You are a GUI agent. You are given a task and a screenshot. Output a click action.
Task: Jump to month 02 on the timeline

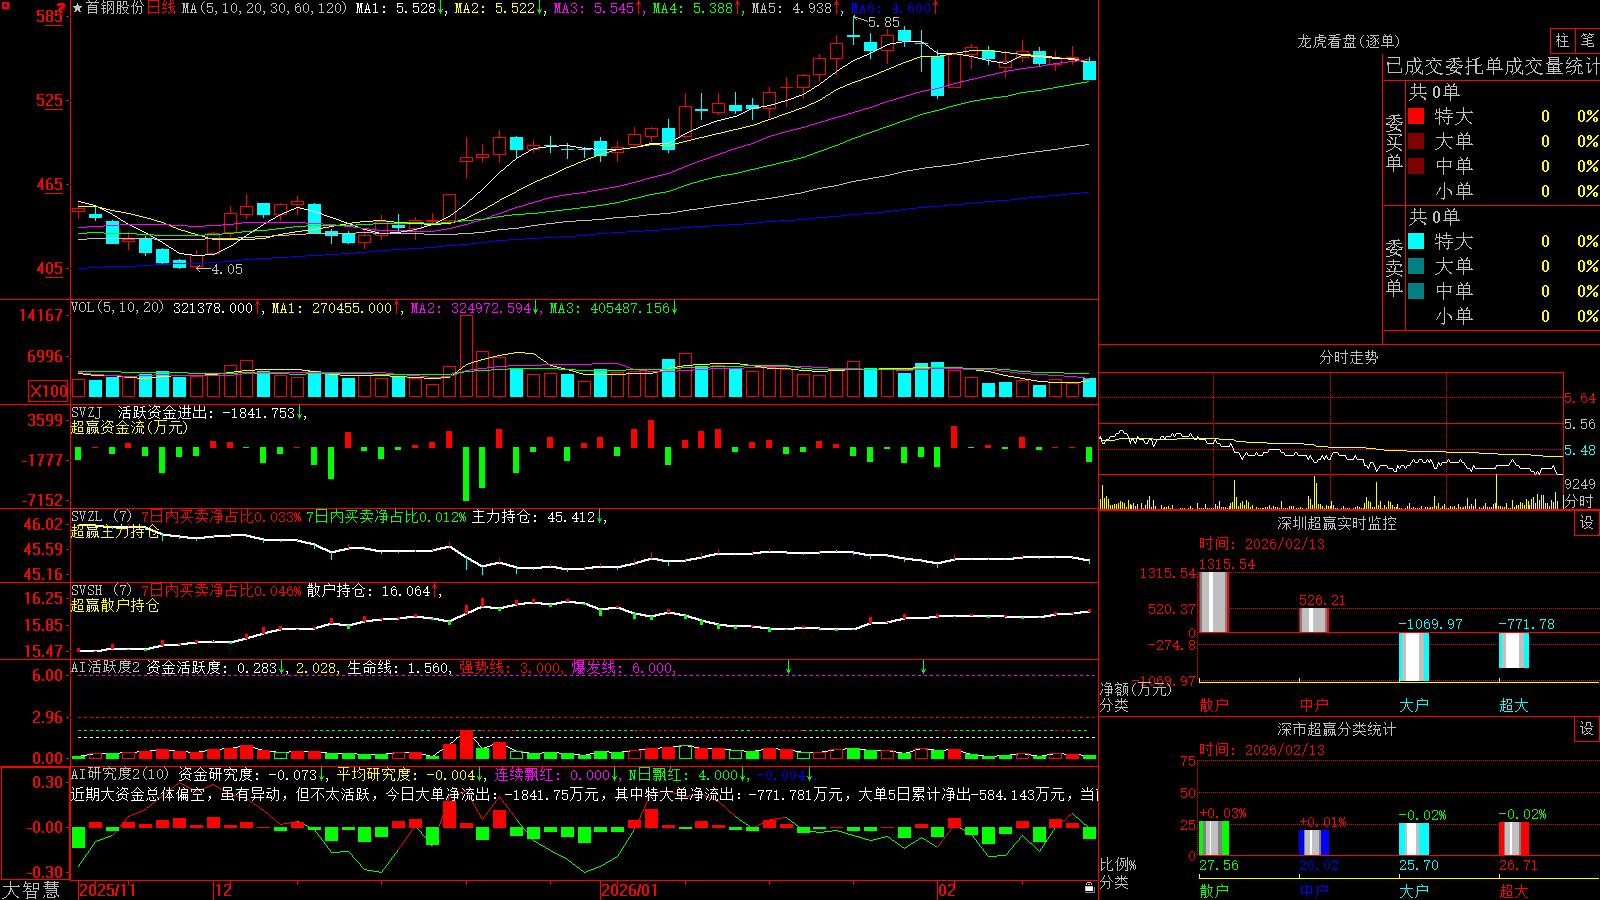pyautogui.click(x=947, y=890)
